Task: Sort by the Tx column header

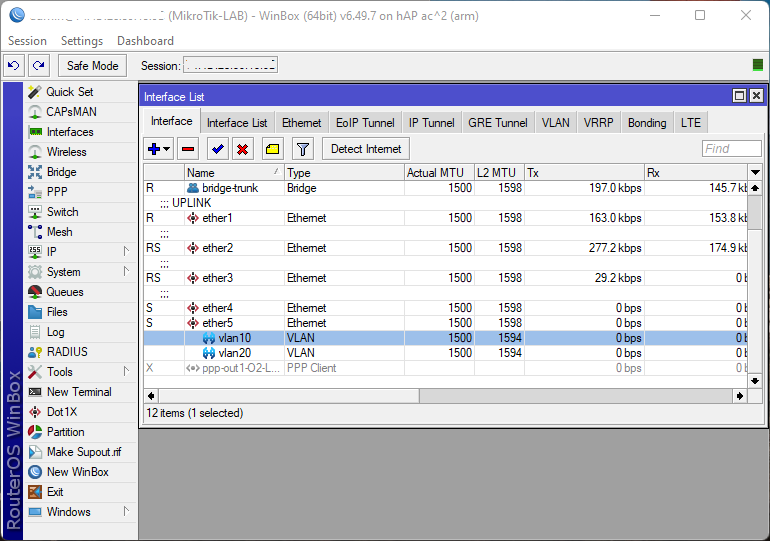Action: pyautogui.click(x=584, y=173)
